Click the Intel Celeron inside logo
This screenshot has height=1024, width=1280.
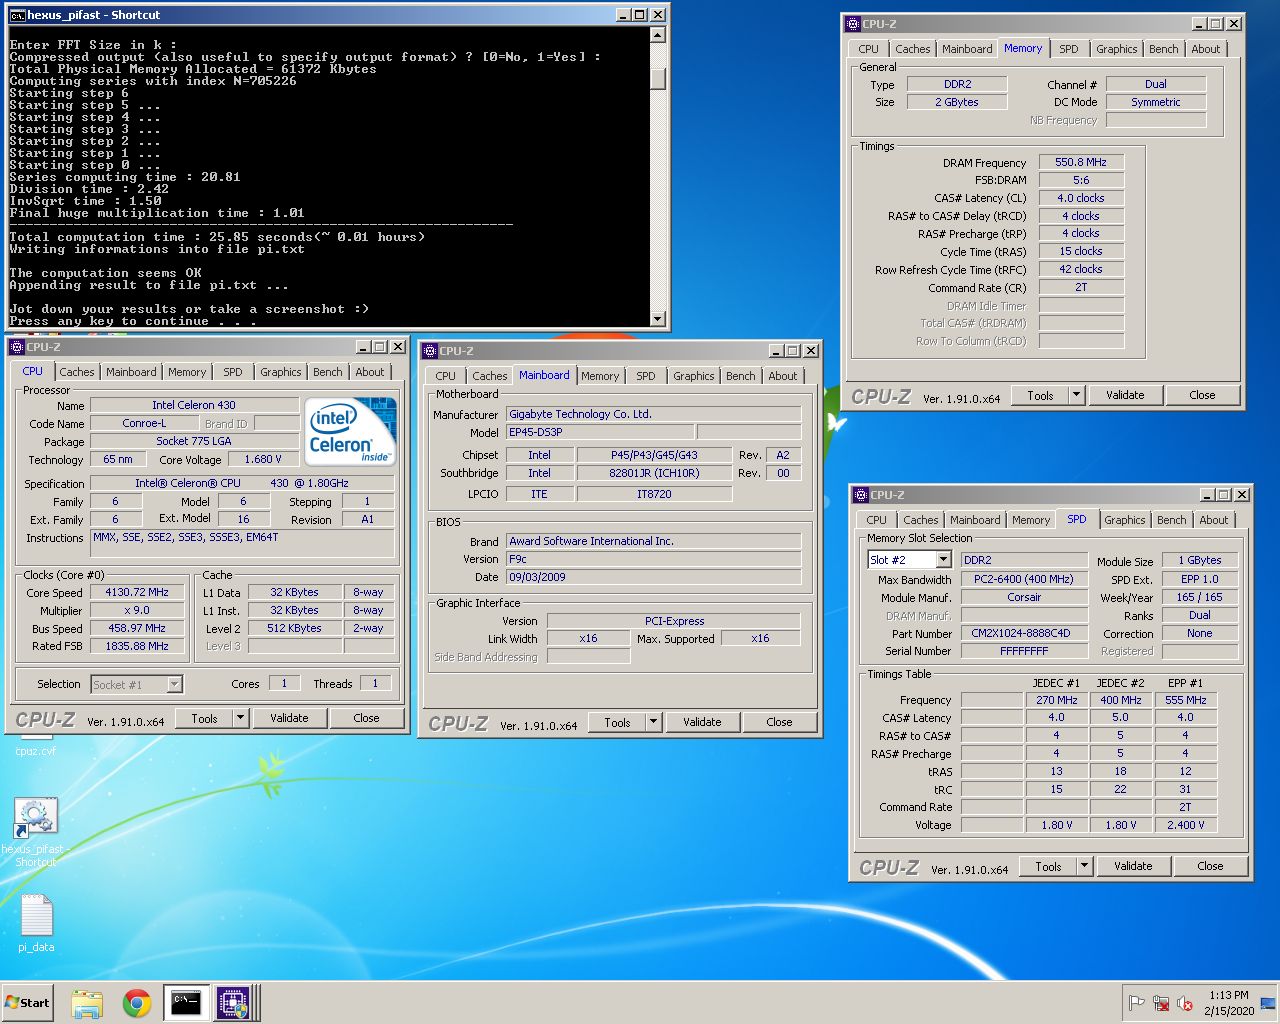coord(351,432)
